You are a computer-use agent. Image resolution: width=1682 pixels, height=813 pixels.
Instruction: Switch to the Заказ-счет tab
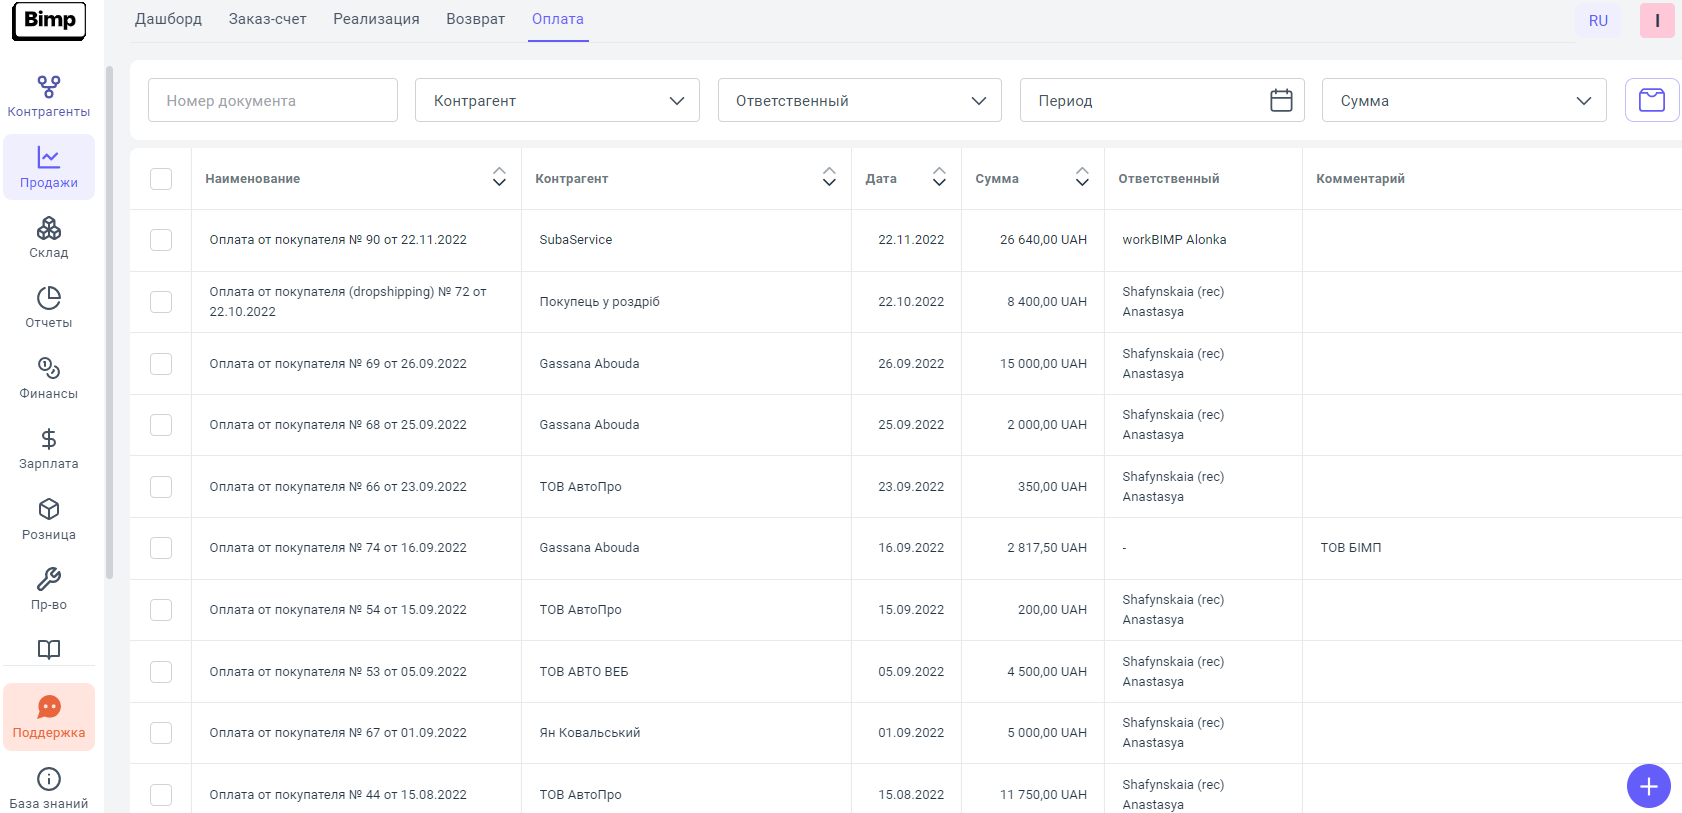coord(267,19)
